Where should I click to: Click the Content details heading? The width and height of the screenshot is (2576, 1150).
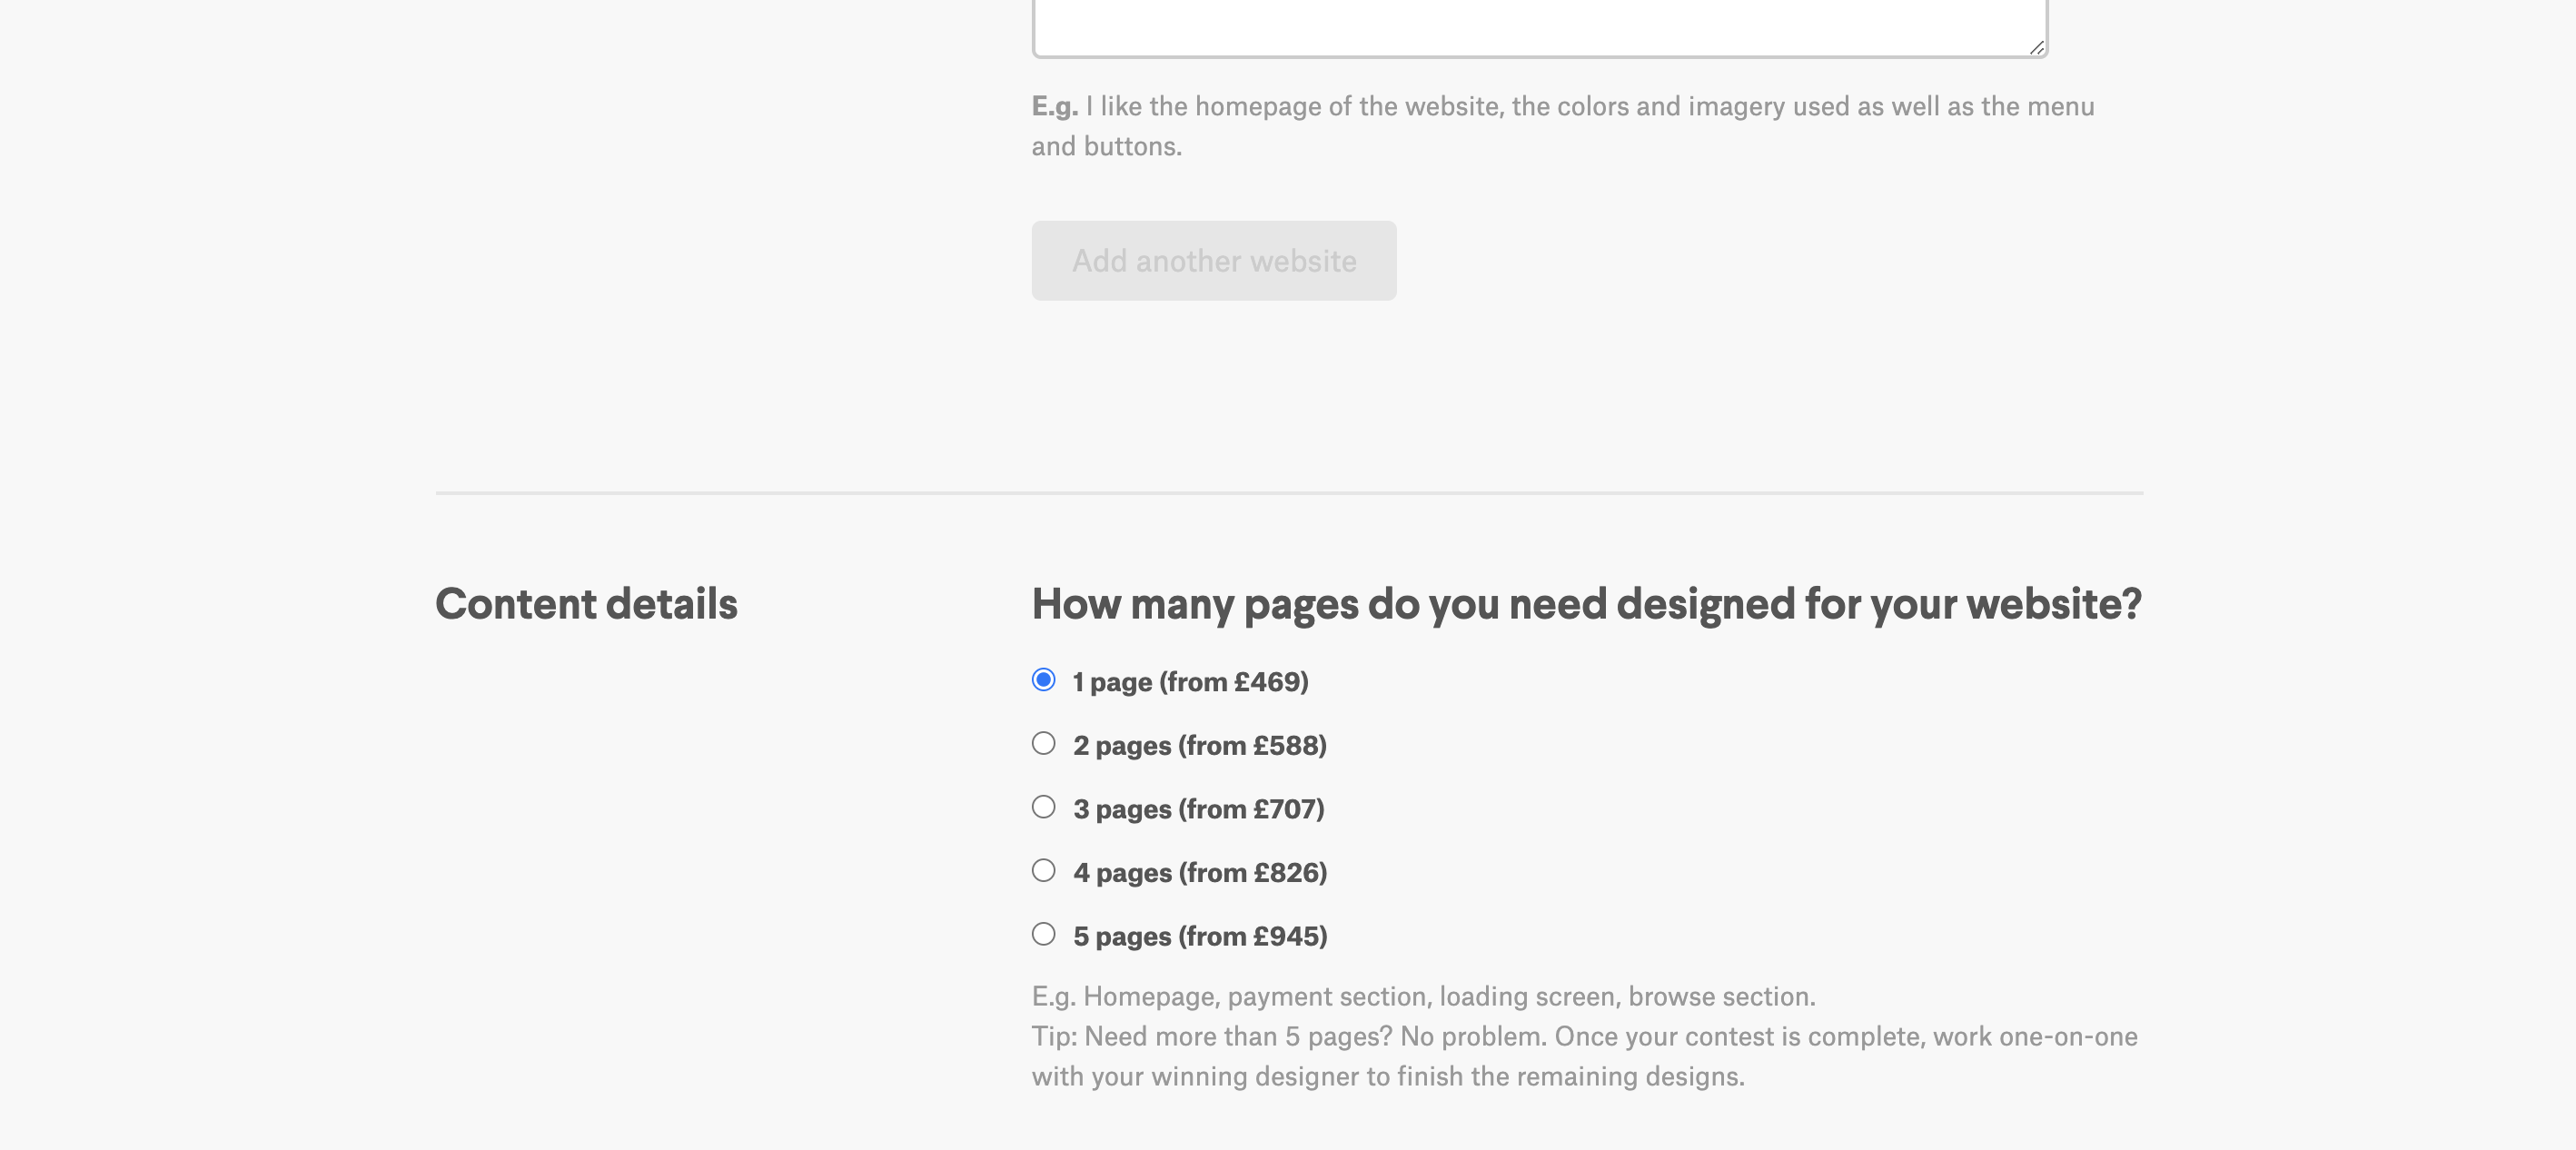[x=586, y=604]
